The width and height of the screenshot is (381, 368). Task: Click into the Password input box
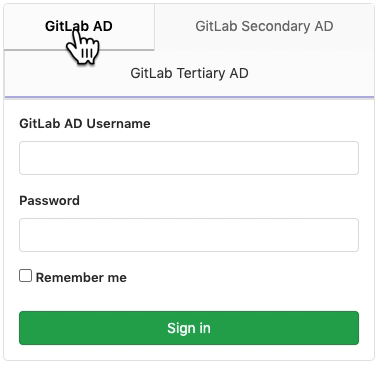(189, 235)
